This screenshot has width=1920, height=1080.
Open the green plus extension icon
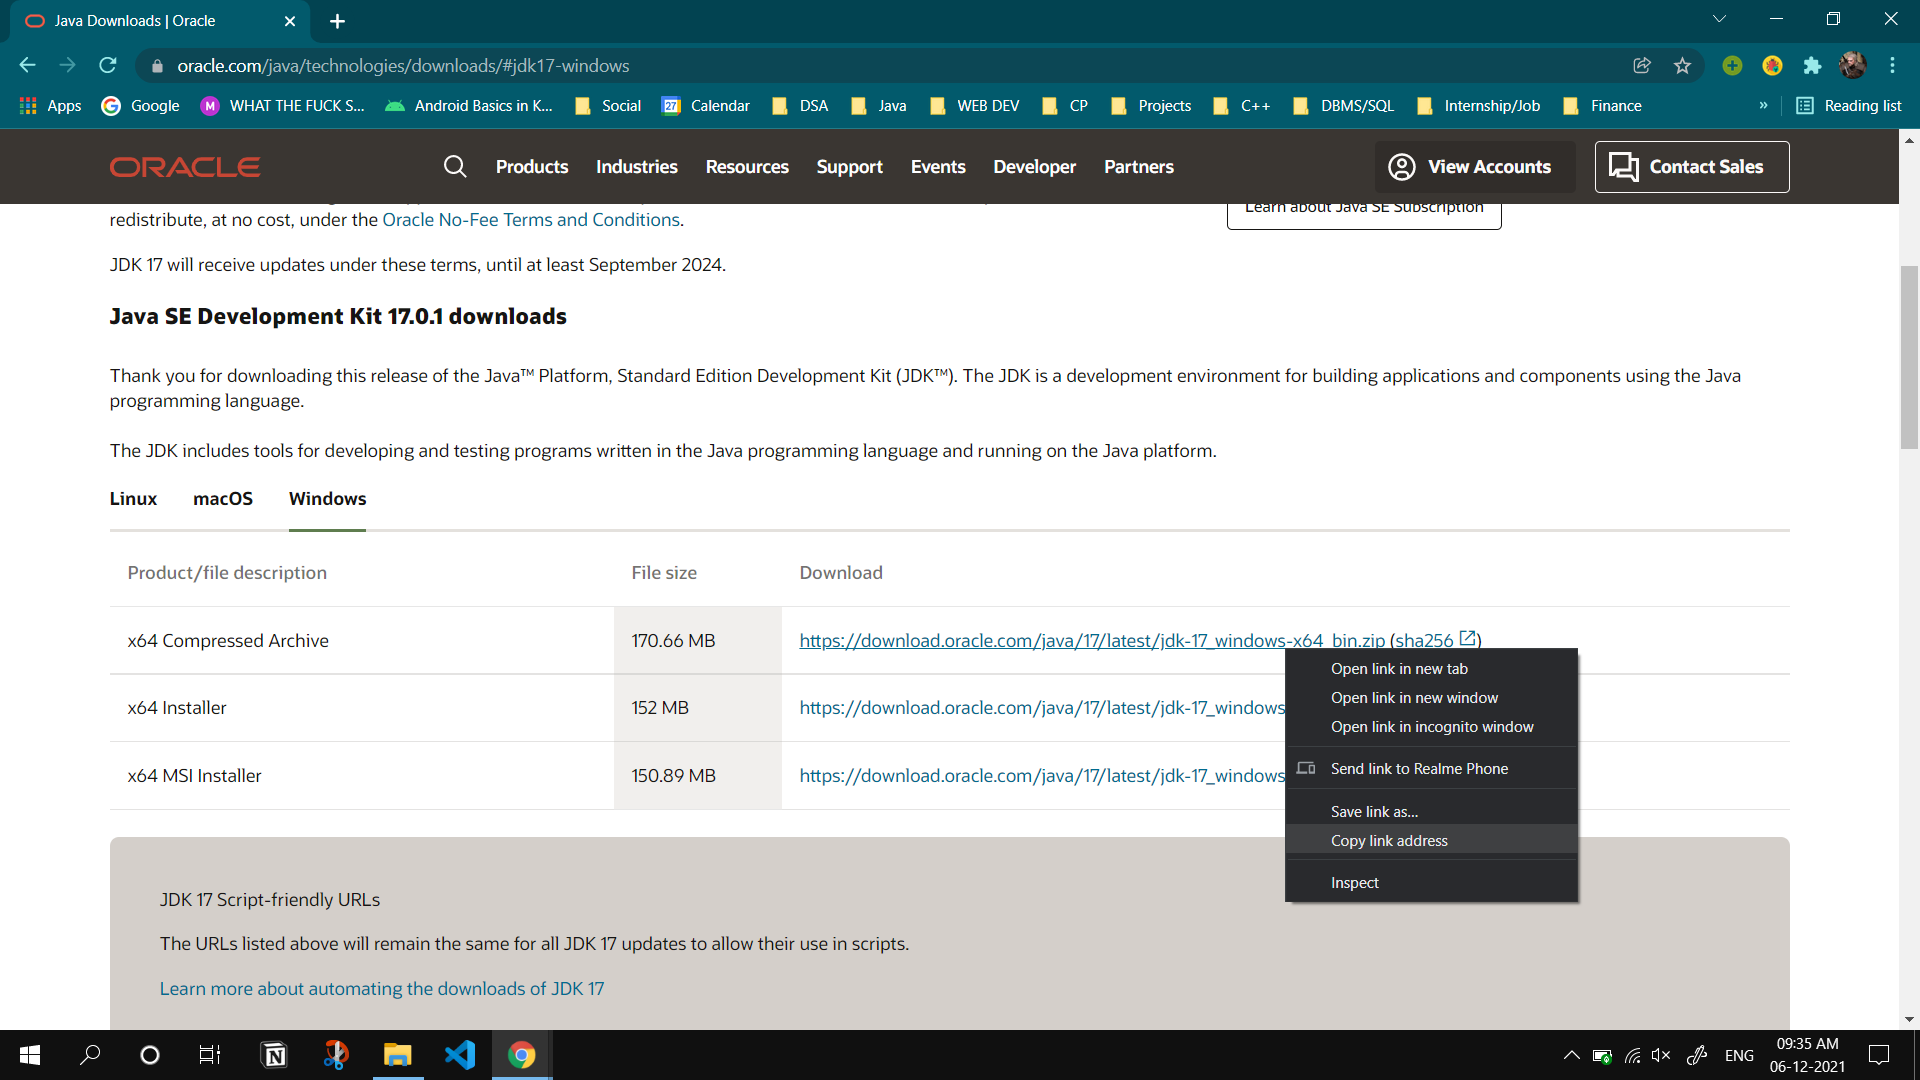point(1732,65)
